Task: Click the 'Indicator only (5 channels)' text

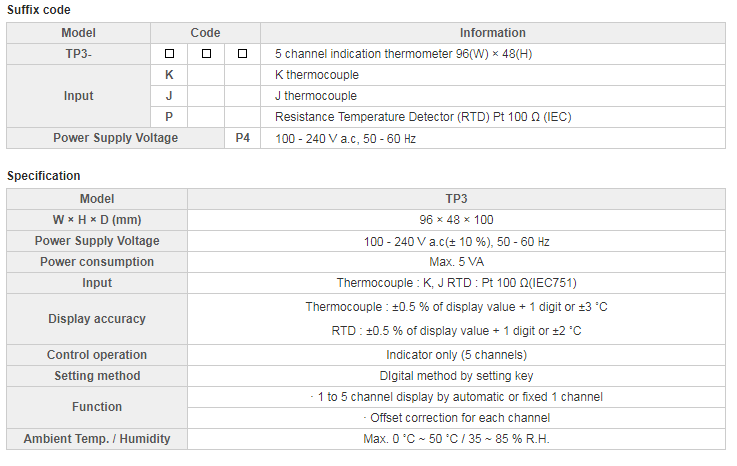Action: 456,355
